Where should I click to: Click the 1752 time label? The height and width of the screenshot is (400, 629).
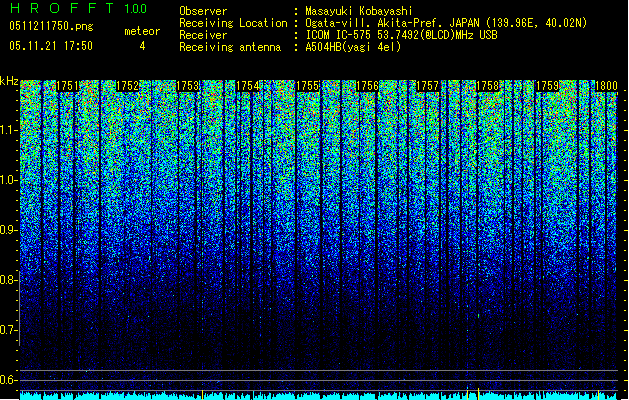128,86
